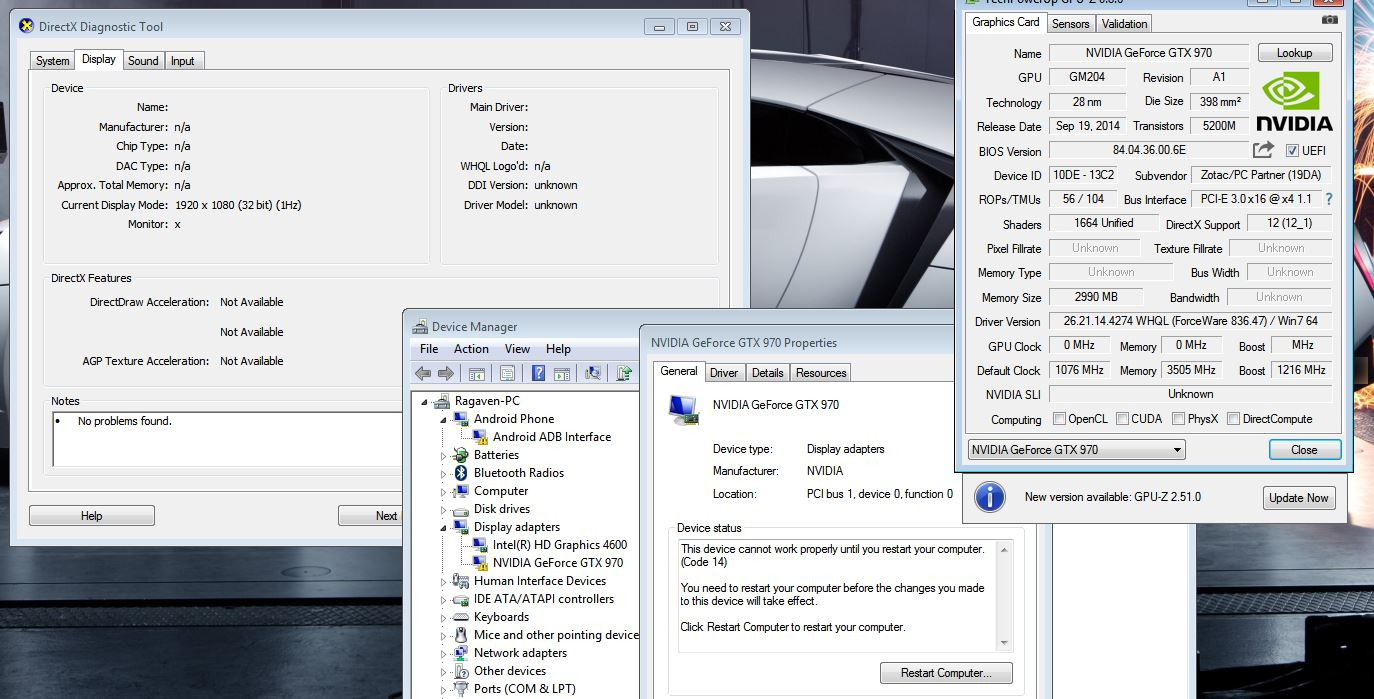The height and width of the screenshot is (699, 1374).
Task: Select NVIDIA GeForce GTX 970 in device tree
Action: coord(558,563)
